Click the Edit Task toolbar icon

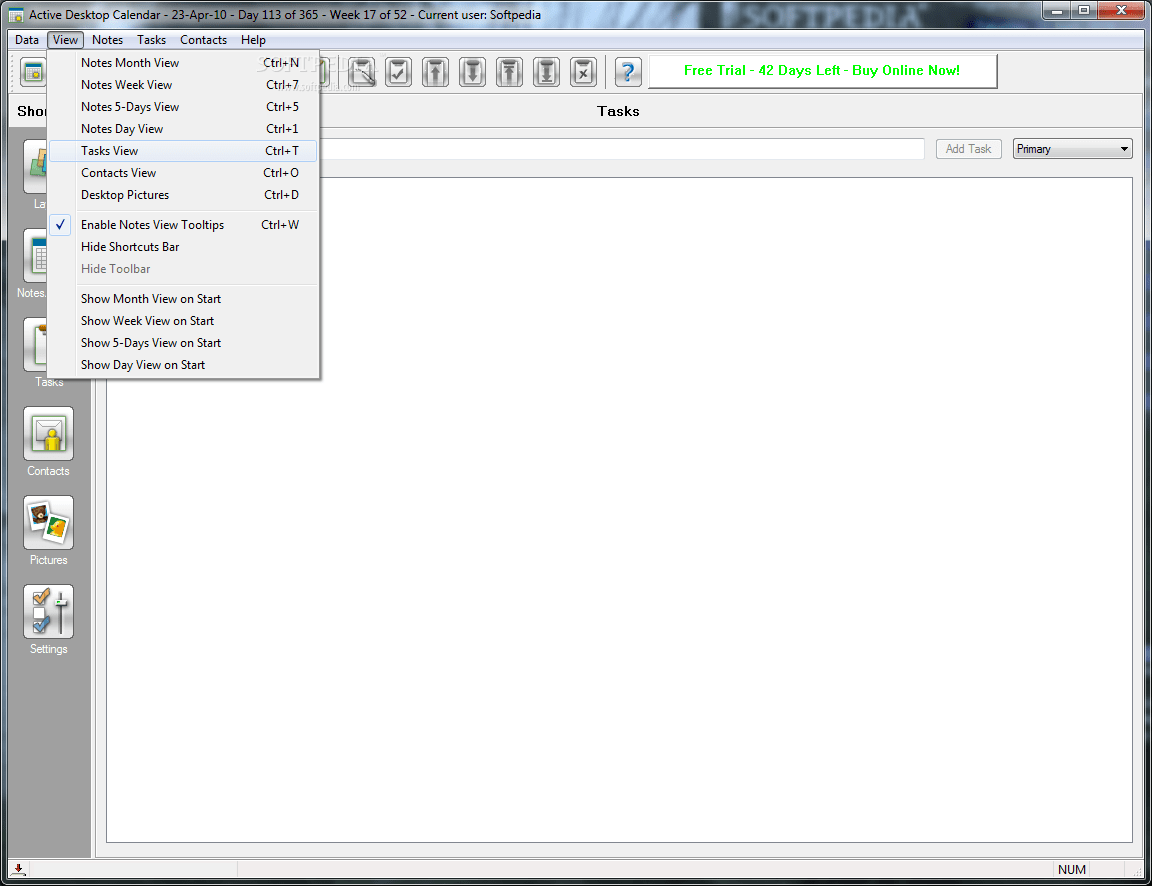[x=361, y=71]
